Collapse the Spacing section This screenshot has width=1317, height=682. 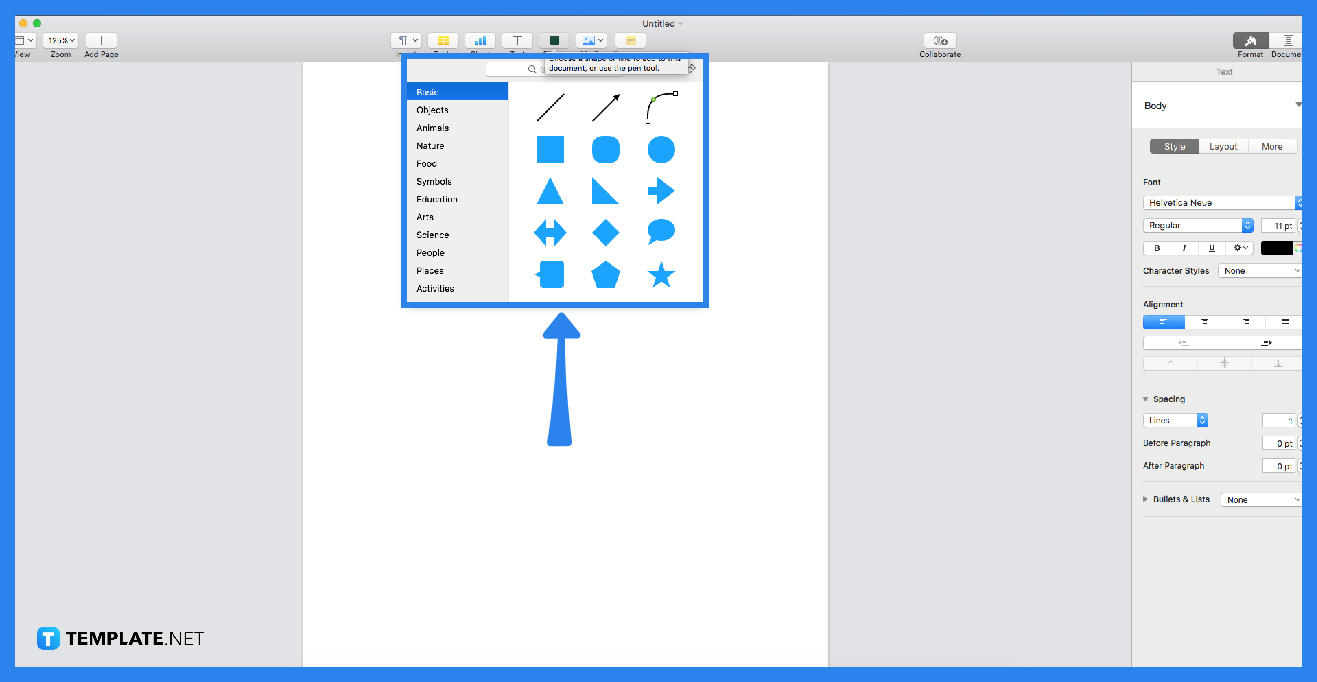1145,398
